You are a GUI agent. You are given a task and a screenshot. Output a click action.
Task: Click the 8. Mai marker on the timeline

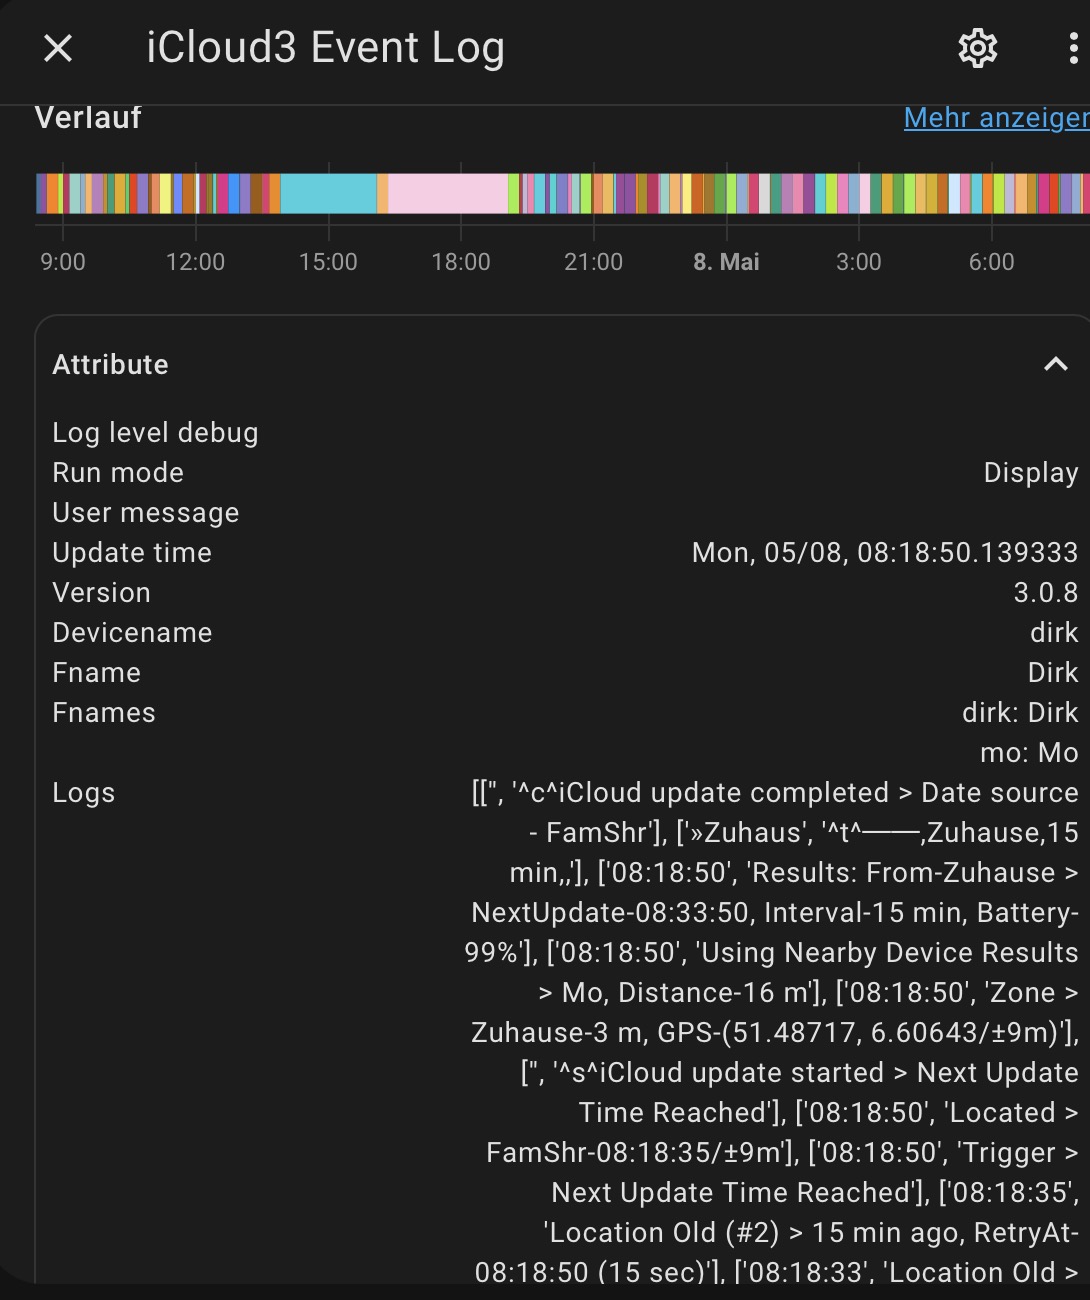pos(726,262)
